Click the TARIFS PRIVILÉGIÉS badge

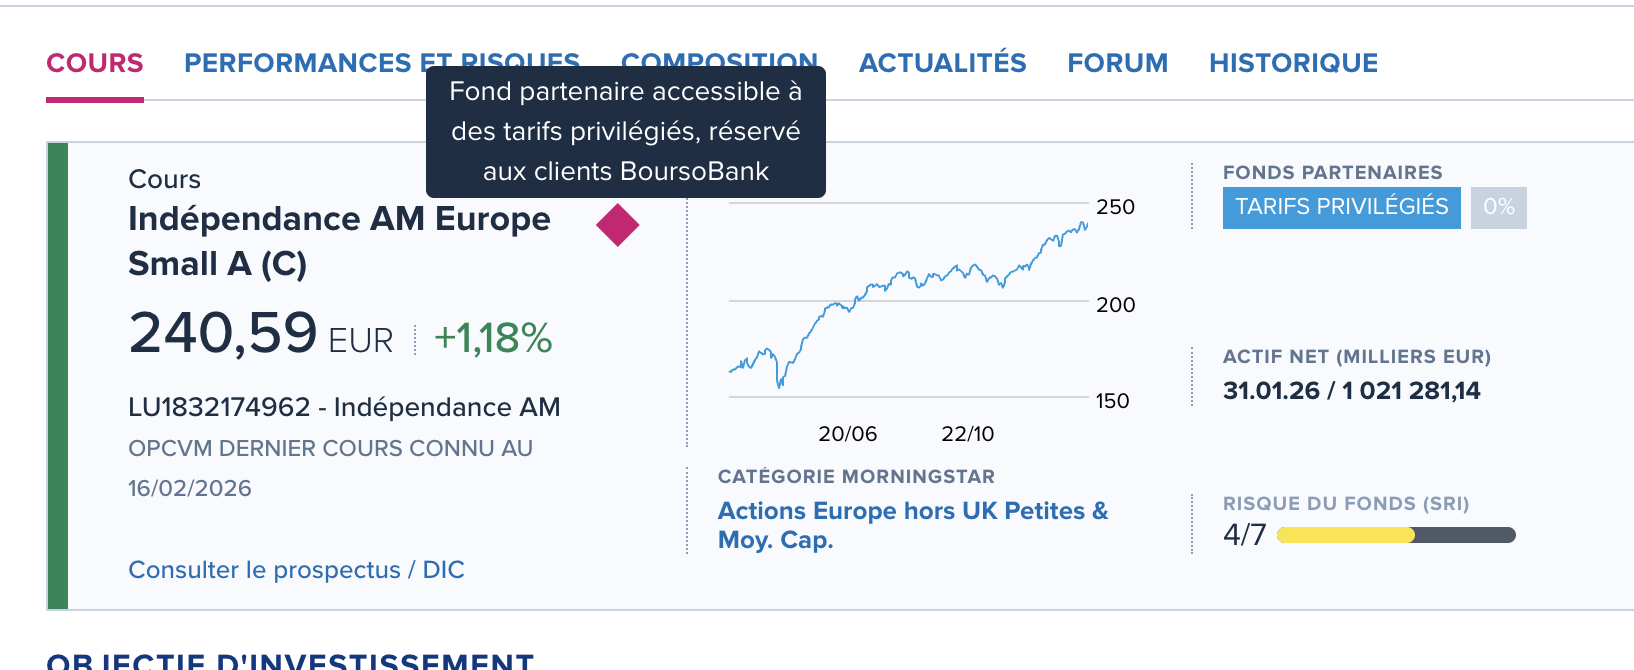point(1341,207)
